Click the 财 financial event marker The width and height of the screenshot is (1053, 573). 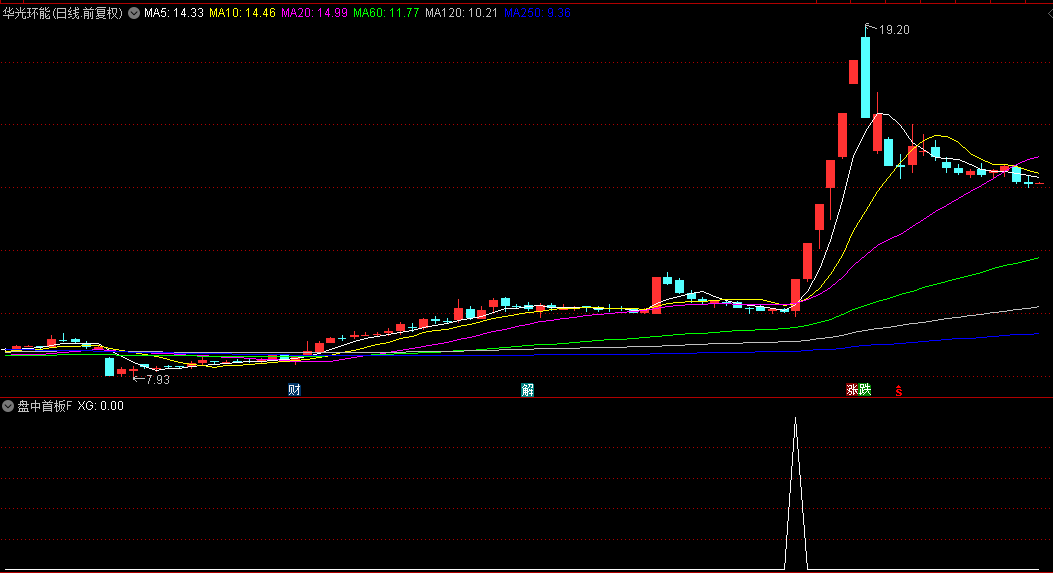294,390
